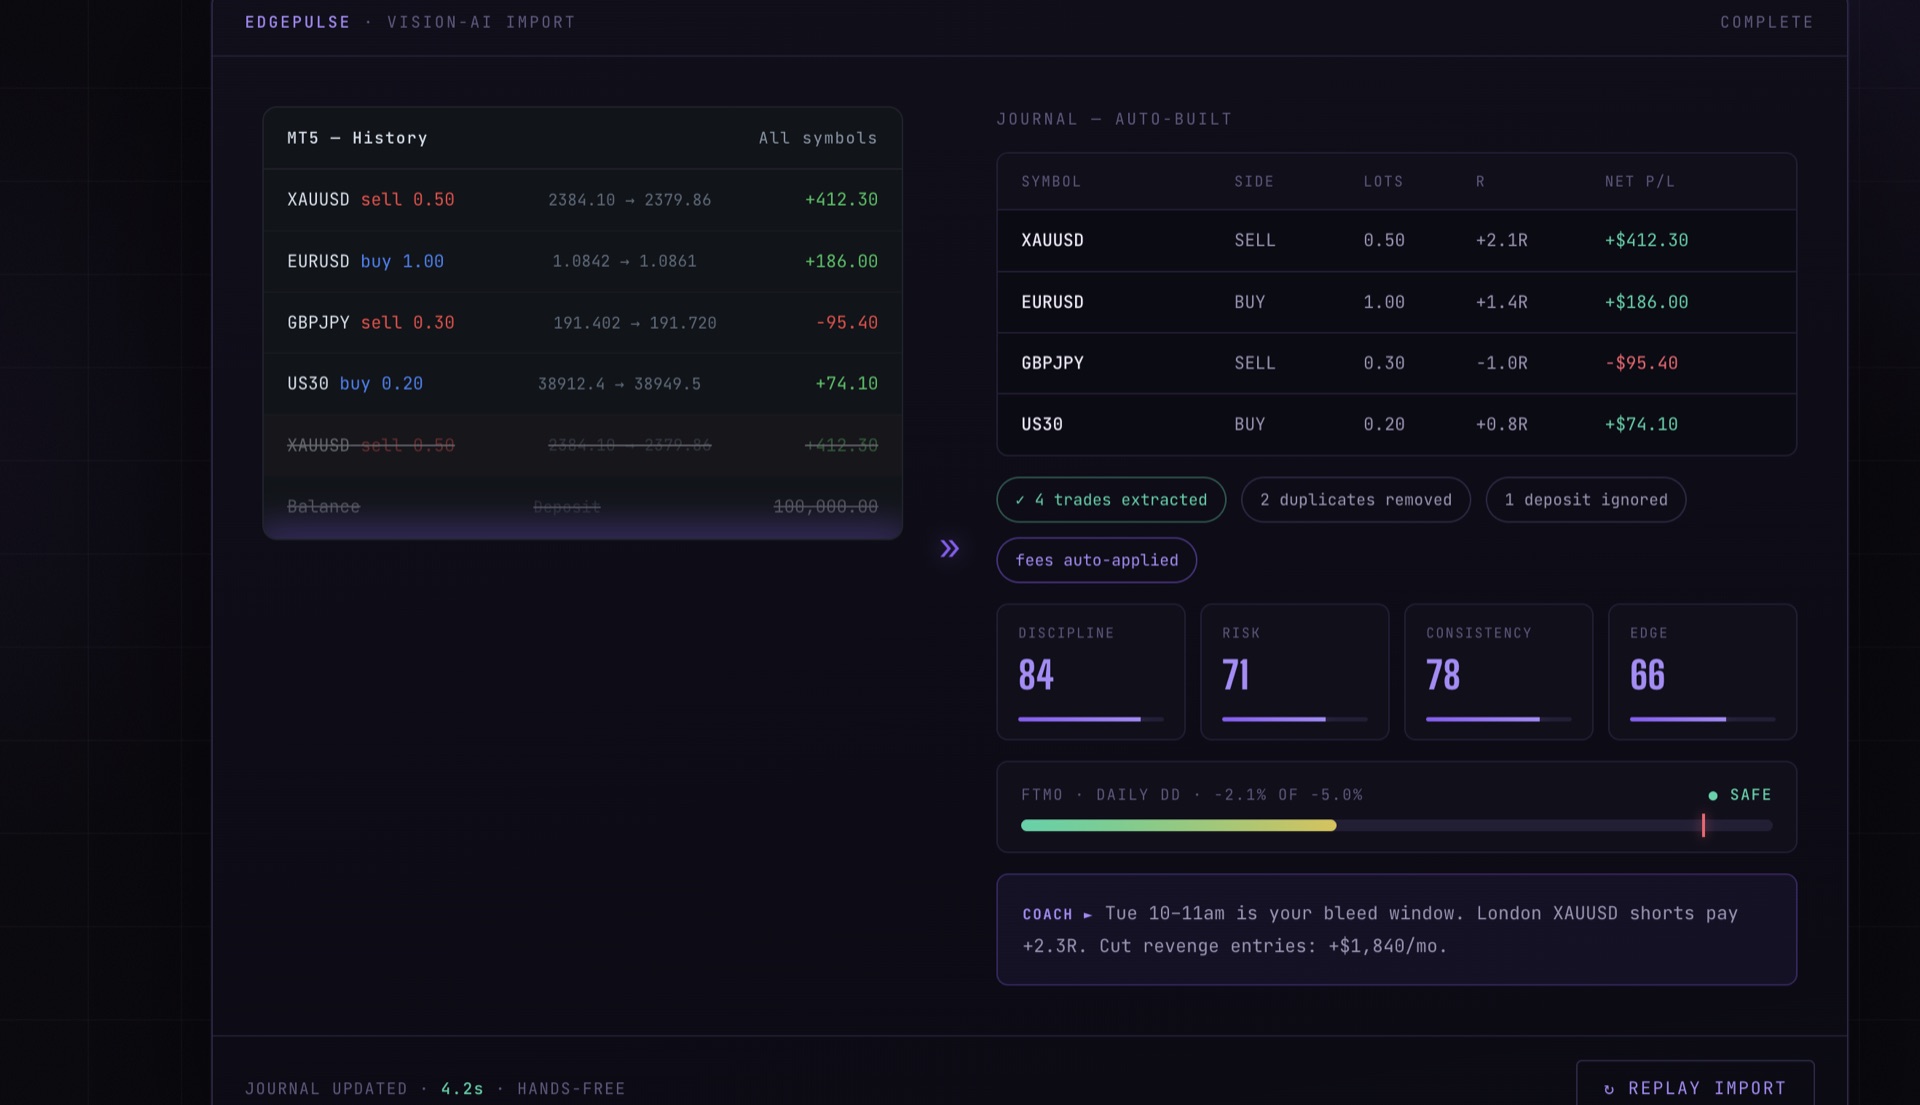Click the 2384.10 → 2379.86 price range
Image resolution: width=1920 pixels, height=1105 pixels.
tap(629, 200)
